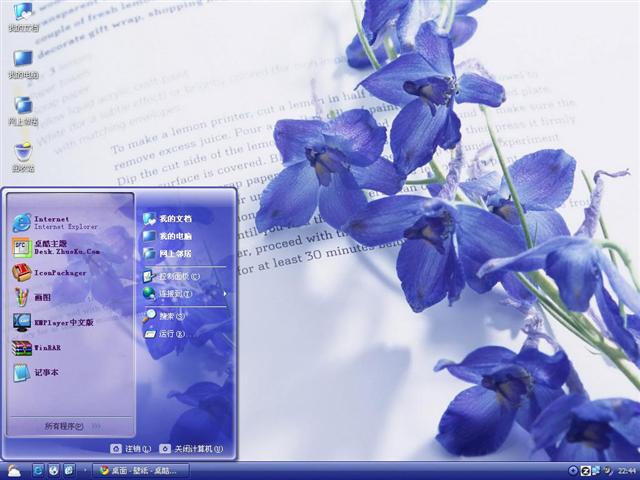
Task: Select 我的文档 desktop icon
Action: coord(23,17)
